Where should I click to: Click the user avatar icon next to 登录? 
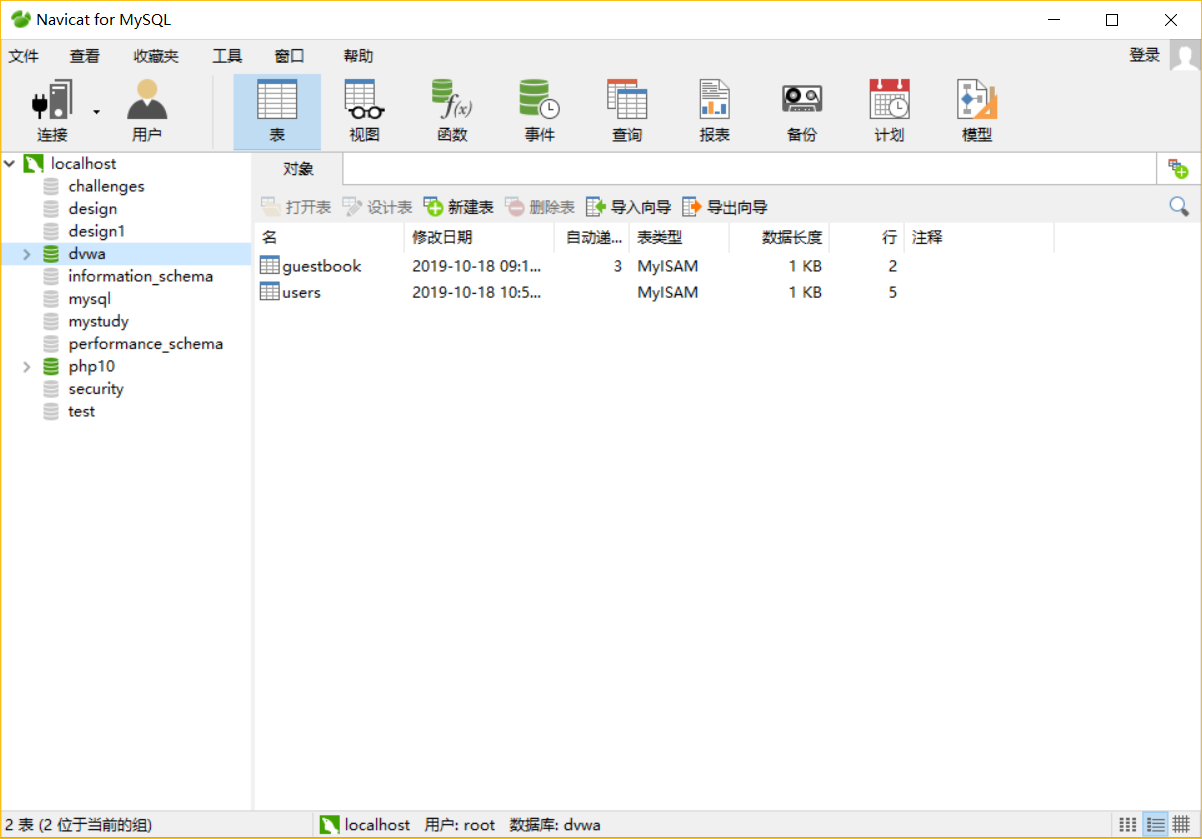point(1185,56)
